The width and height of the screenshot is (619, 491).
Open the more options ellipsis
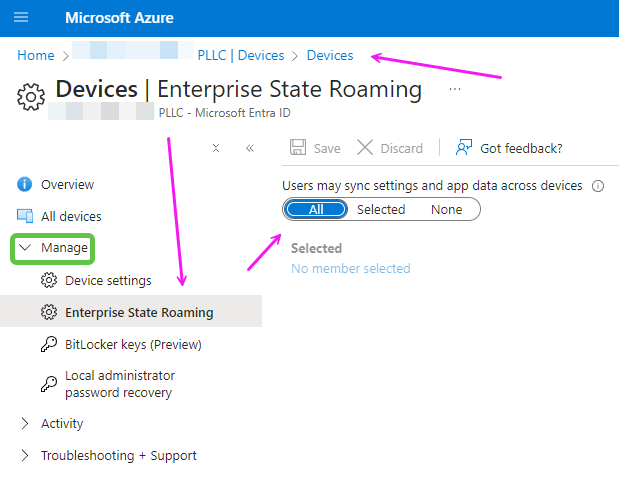point(455,89)
